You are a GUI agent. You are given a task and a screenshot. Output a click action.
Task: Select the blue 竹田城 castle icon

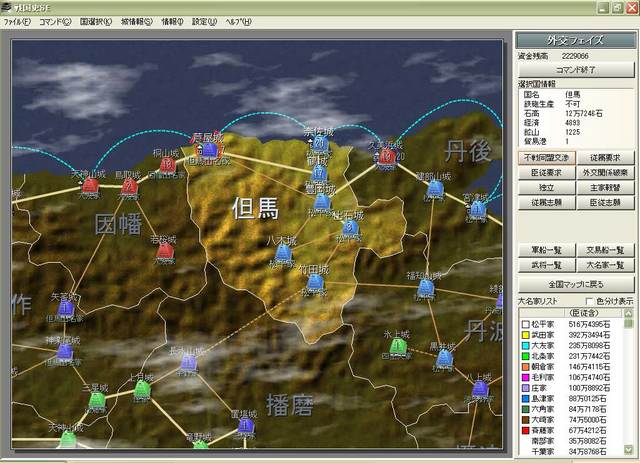click(x=314, y=282)
